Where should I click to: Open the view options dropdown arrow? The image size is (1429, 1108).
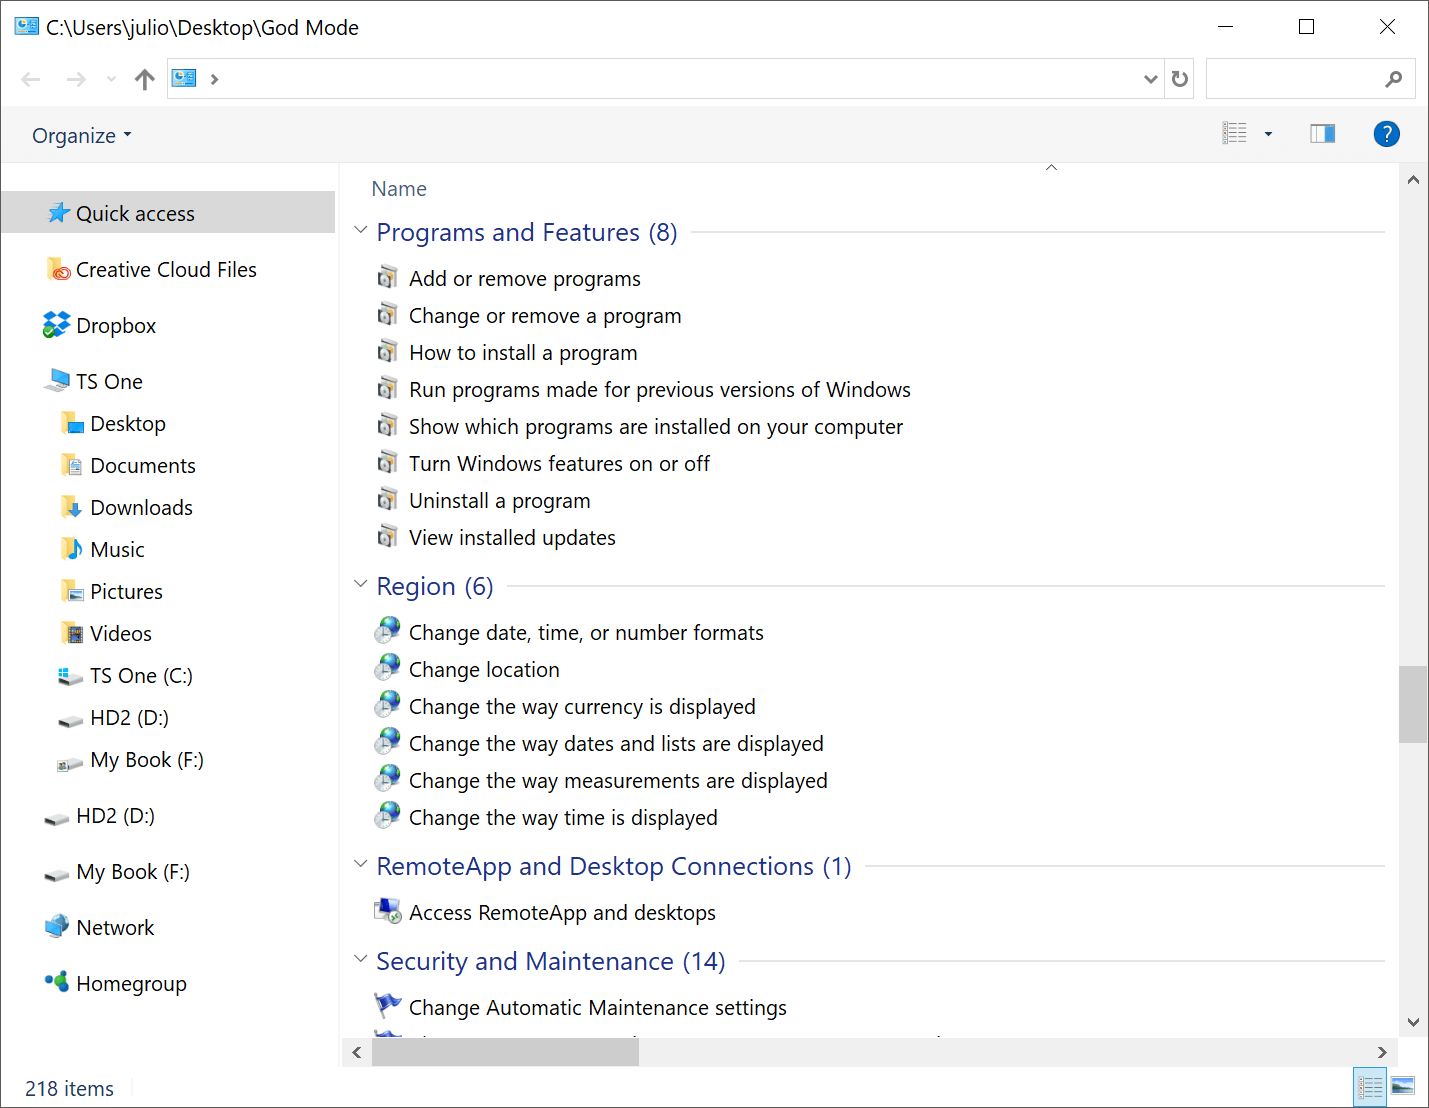(1268, 134)
